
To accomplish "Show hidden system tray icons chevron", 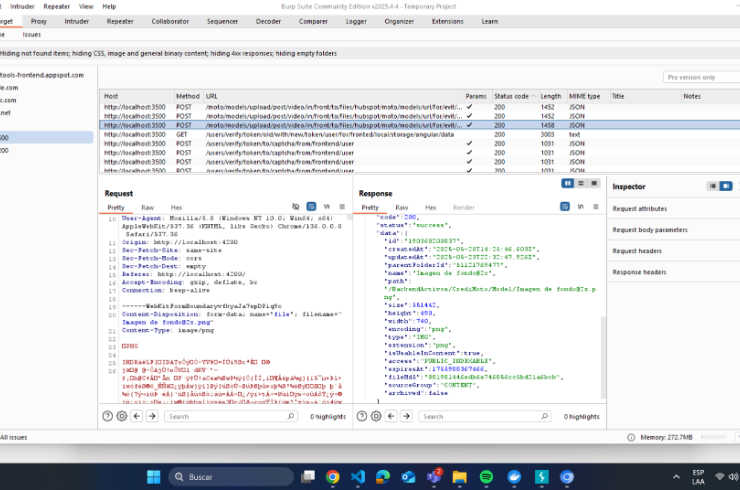I will coord(676,477).
